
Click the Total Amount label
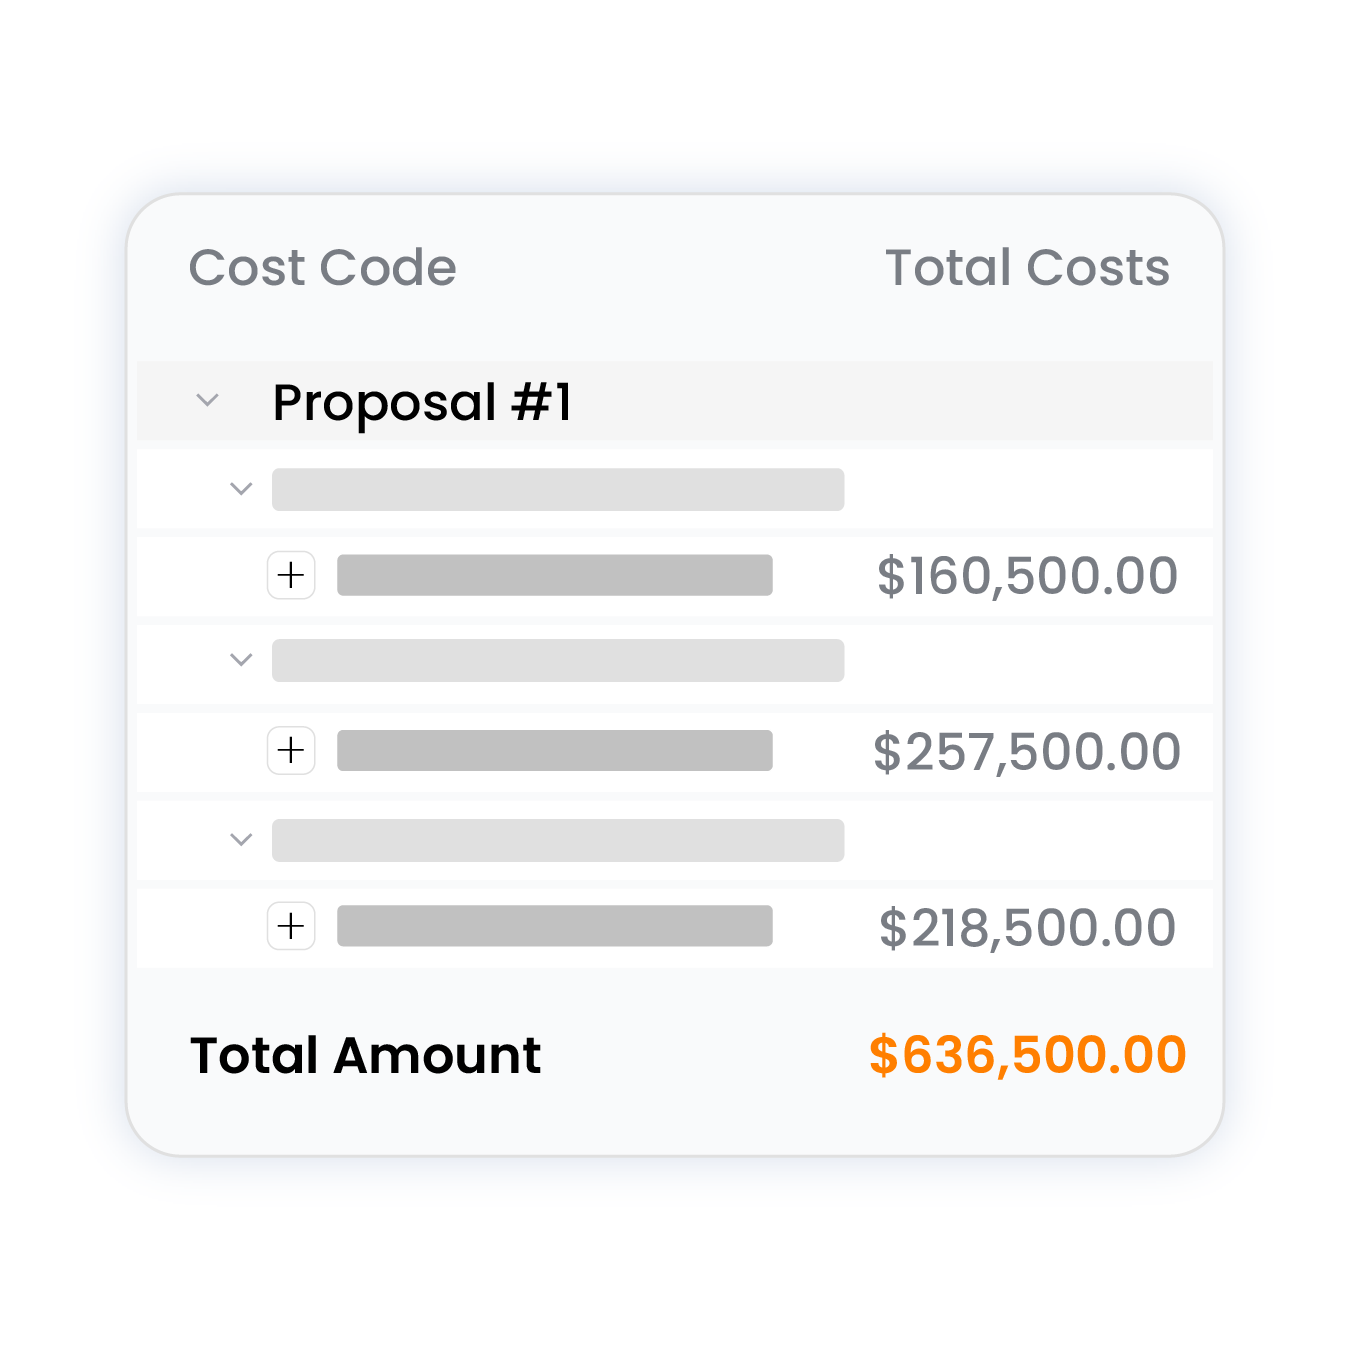point(365,1055)
